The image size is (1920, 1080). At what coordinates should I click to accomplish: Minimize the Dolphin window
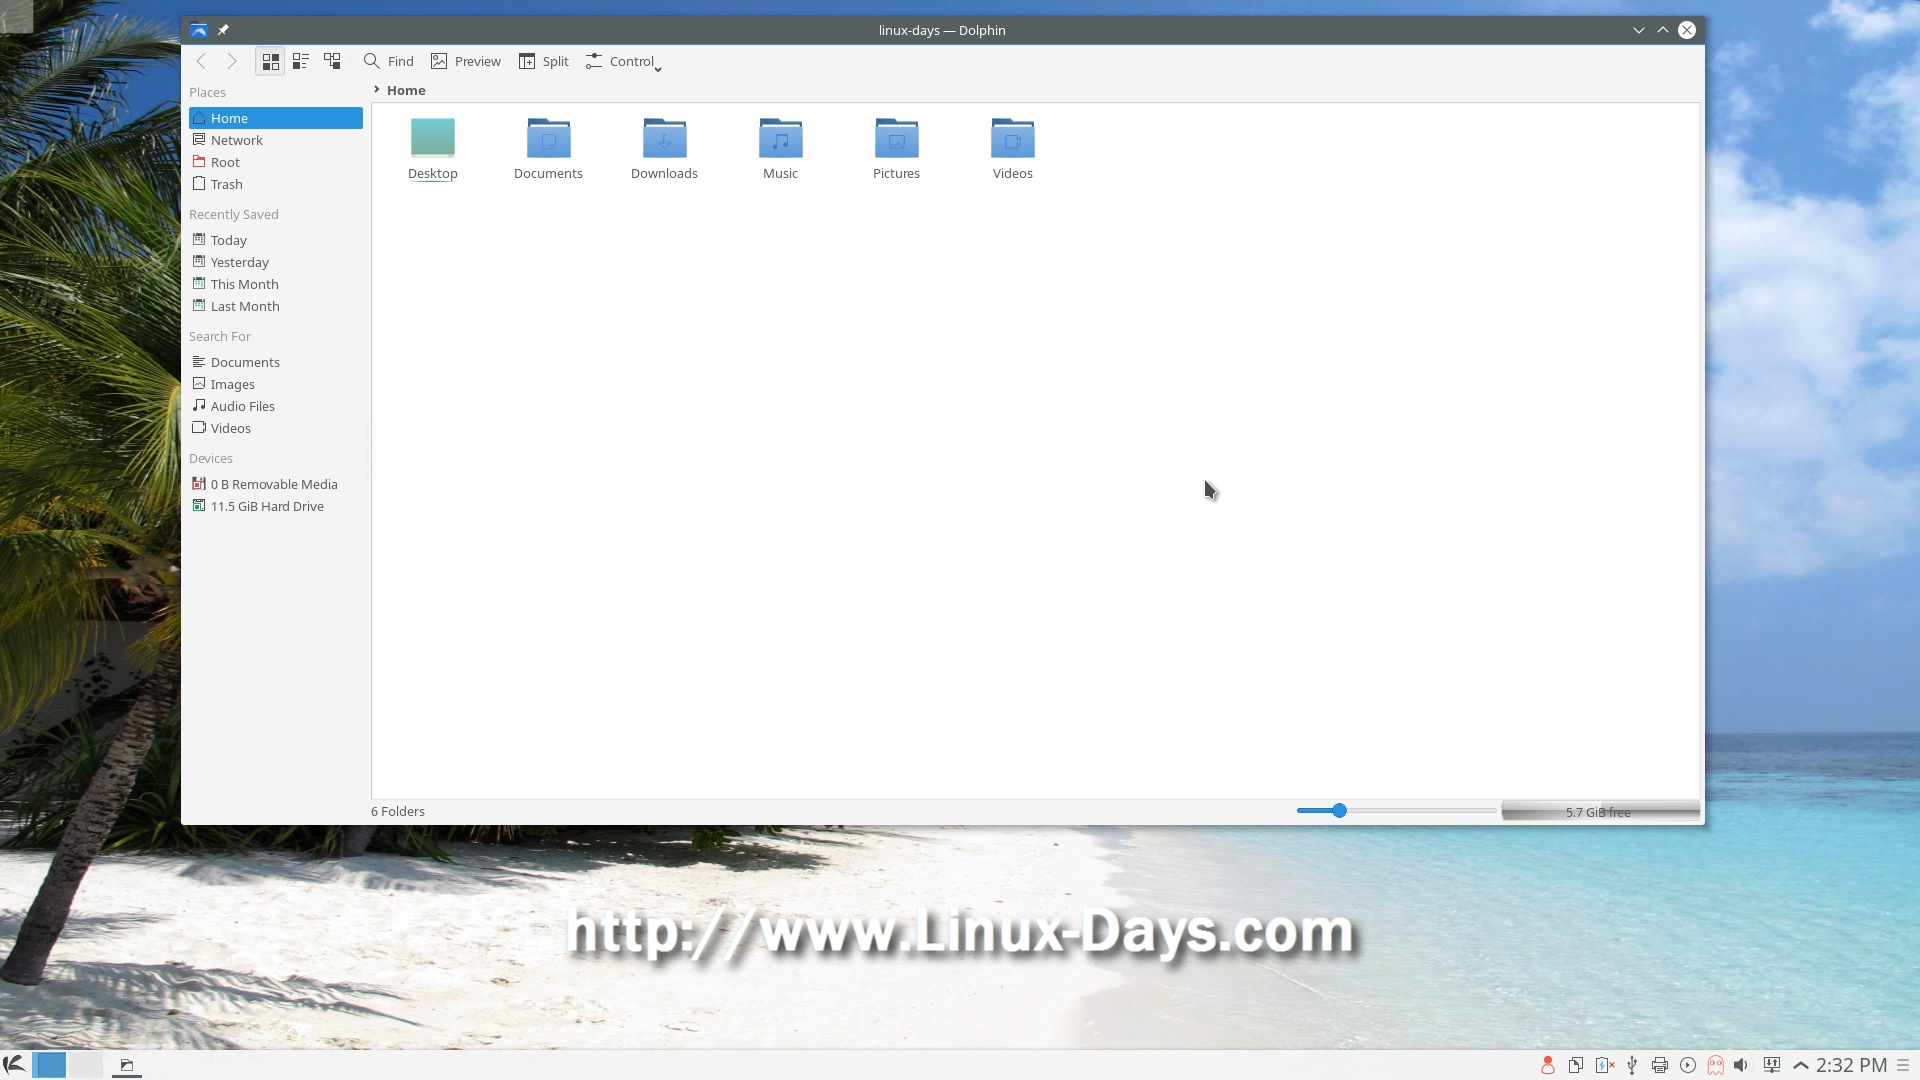1639,30
